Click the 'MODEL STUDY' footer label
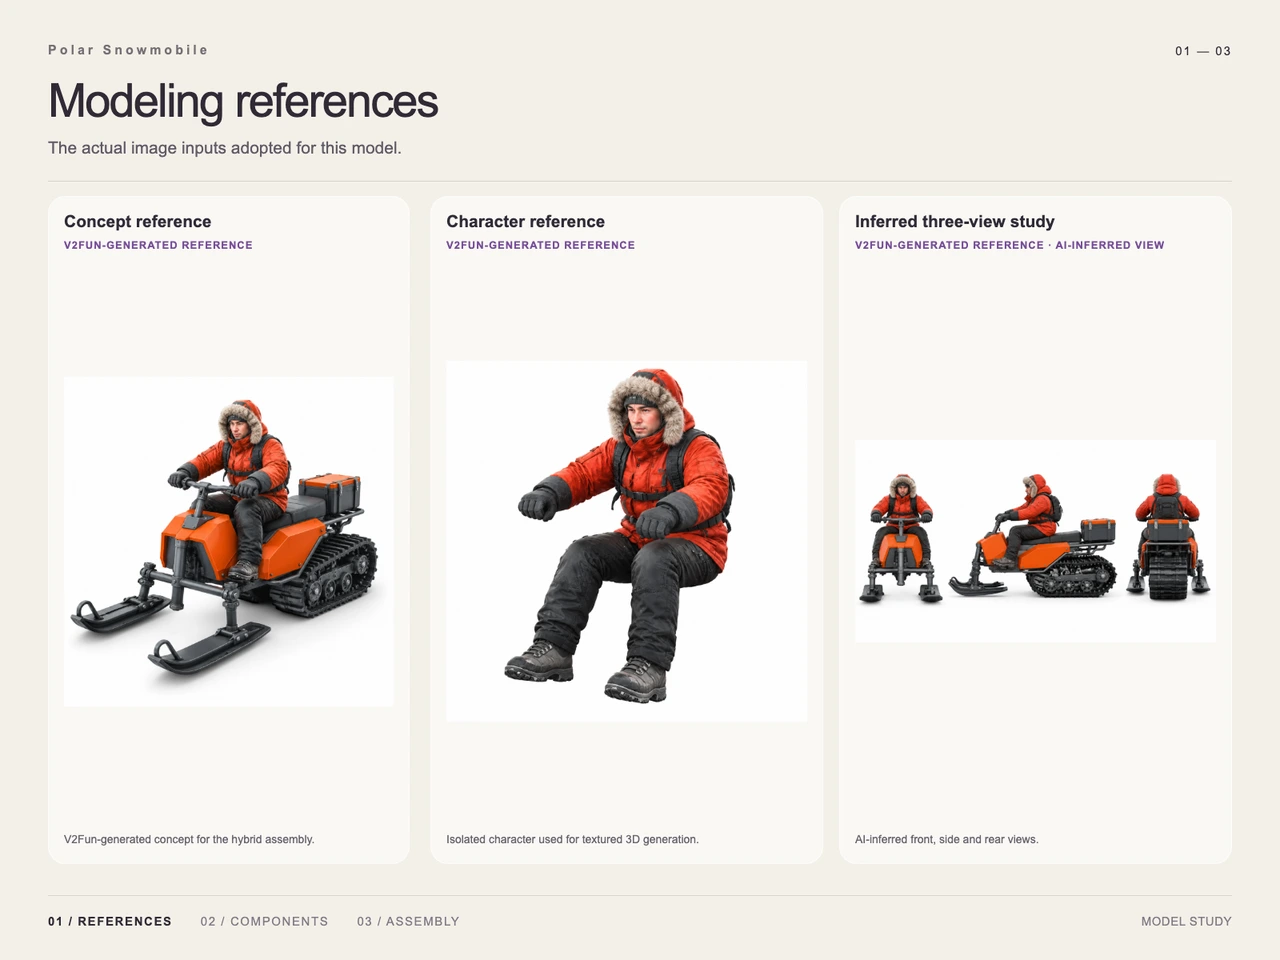This screenshot has height=960, width=1280. (1186, 921)
